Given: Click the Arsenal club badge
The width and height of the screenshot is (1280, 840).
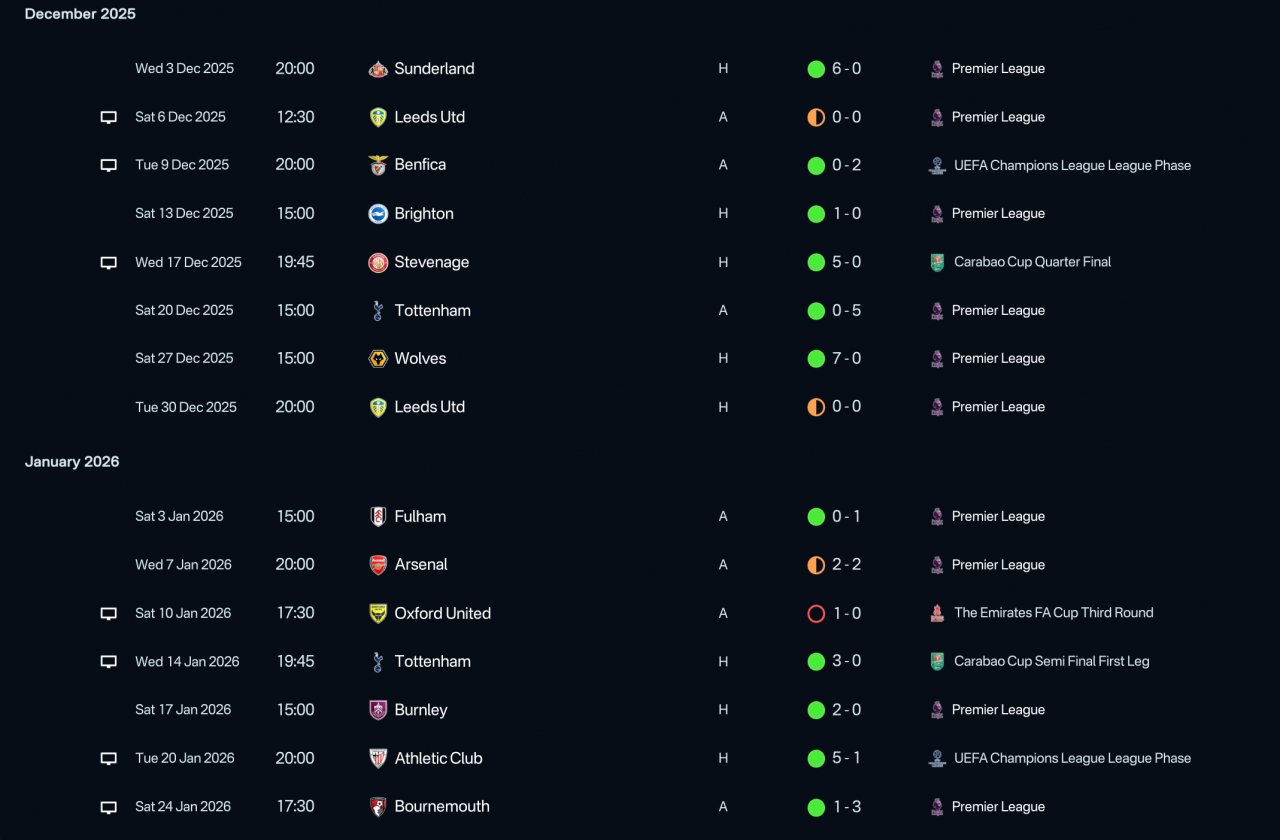Looking at the screenshot, I should [x=378, y=565].
